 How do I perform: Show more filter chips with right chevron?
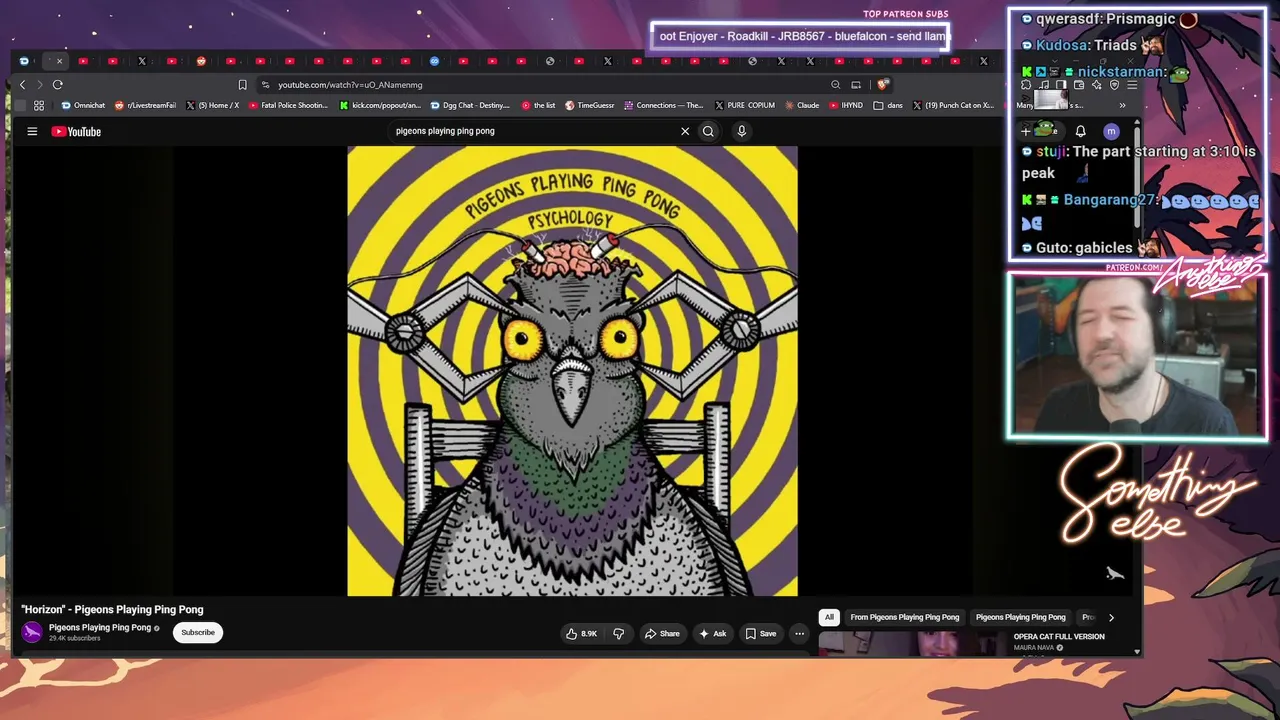[x=1111, y=617]
